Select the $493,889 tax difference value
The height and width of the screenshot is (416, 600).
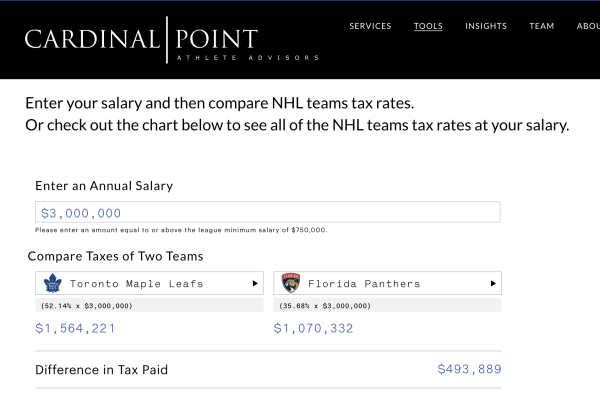point(469,369)
